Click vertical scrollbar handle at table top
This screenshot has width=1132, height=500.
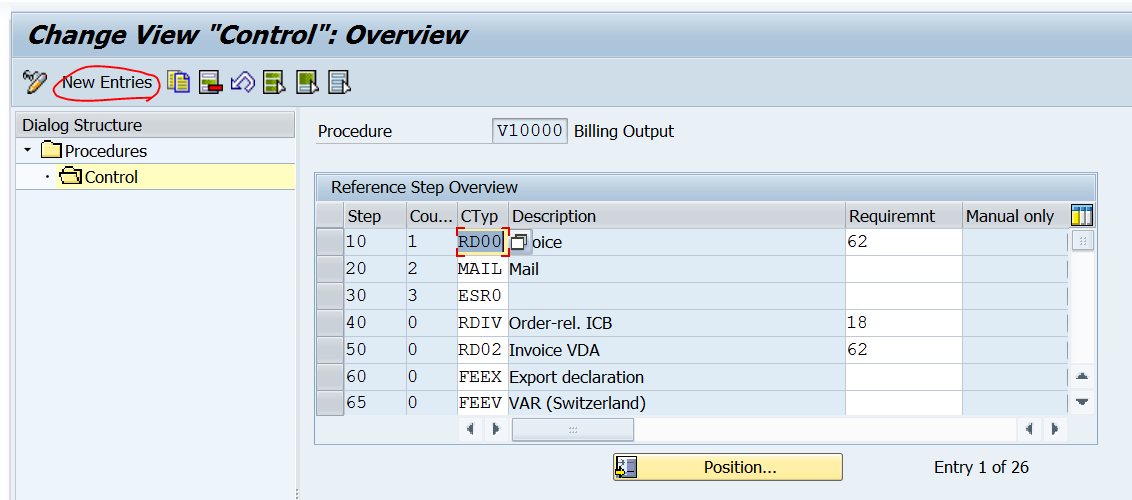[1081, 241]
